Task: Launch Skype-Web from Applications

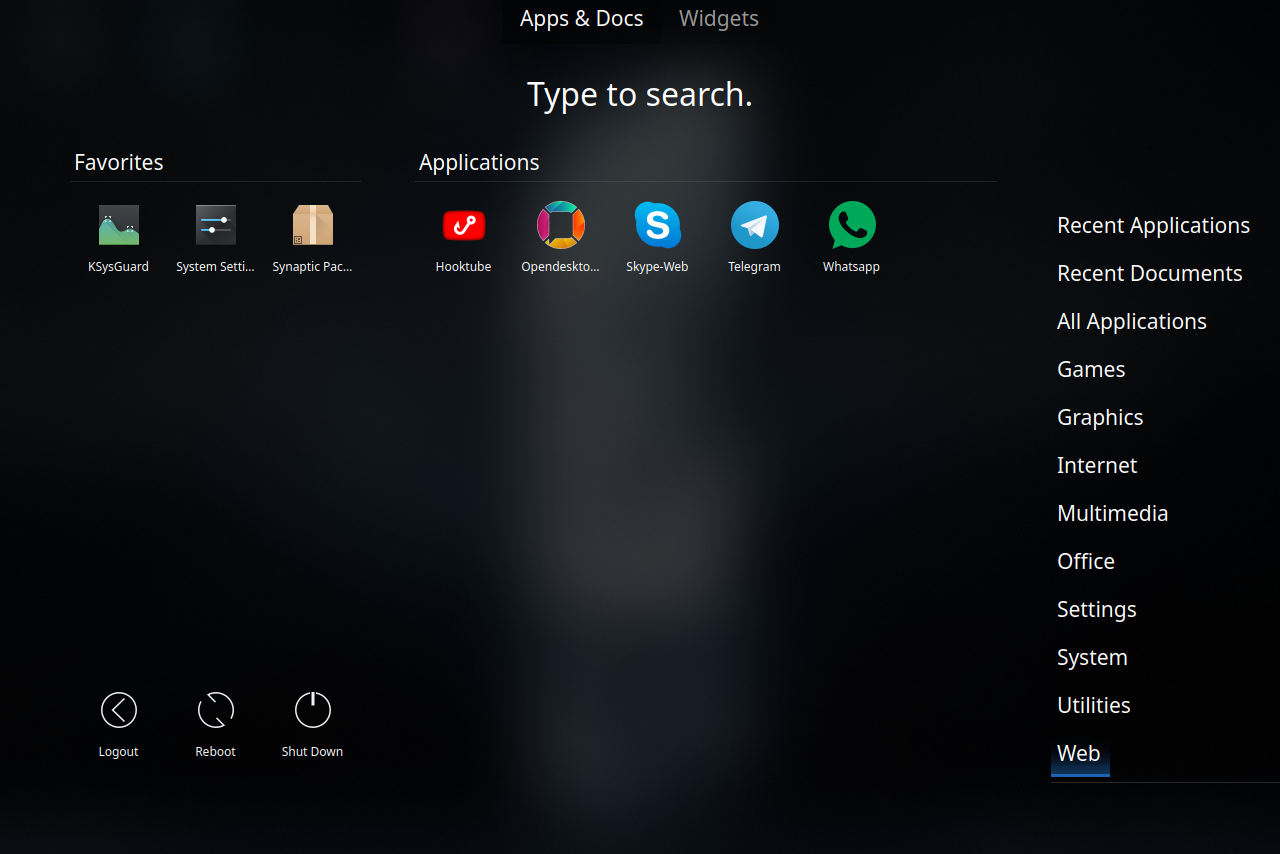Action: (657, 226)
